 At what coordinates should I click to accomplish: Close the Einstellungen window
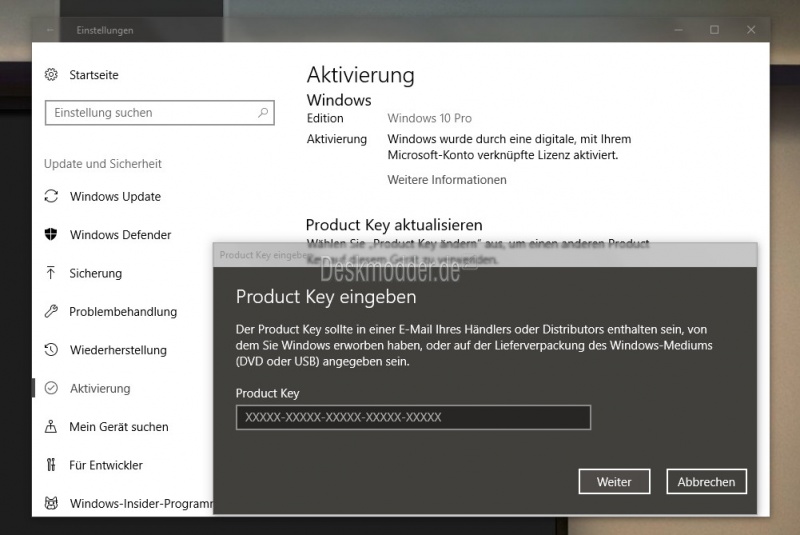(x=751, y=30)
